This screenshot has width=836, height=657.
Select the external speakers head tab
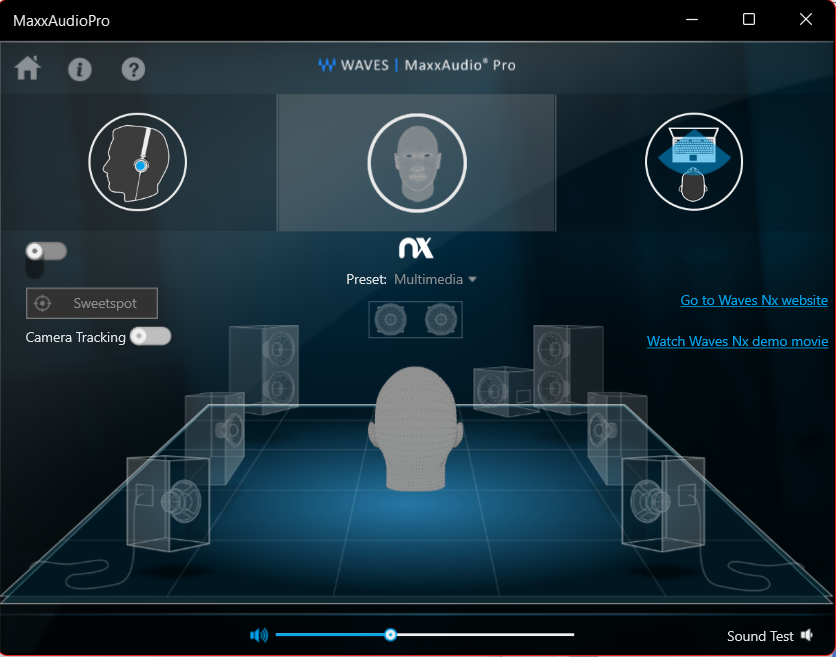(416, 161)
